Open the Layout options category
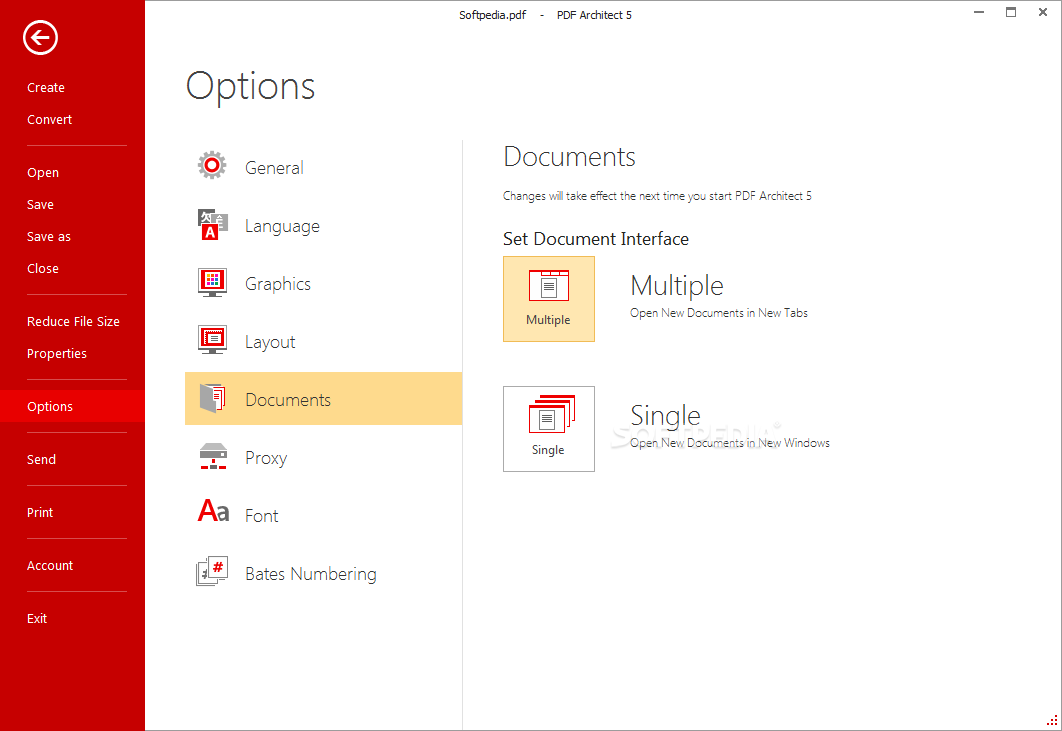Screen dimensions: 1062x731 tap(323, 341)
